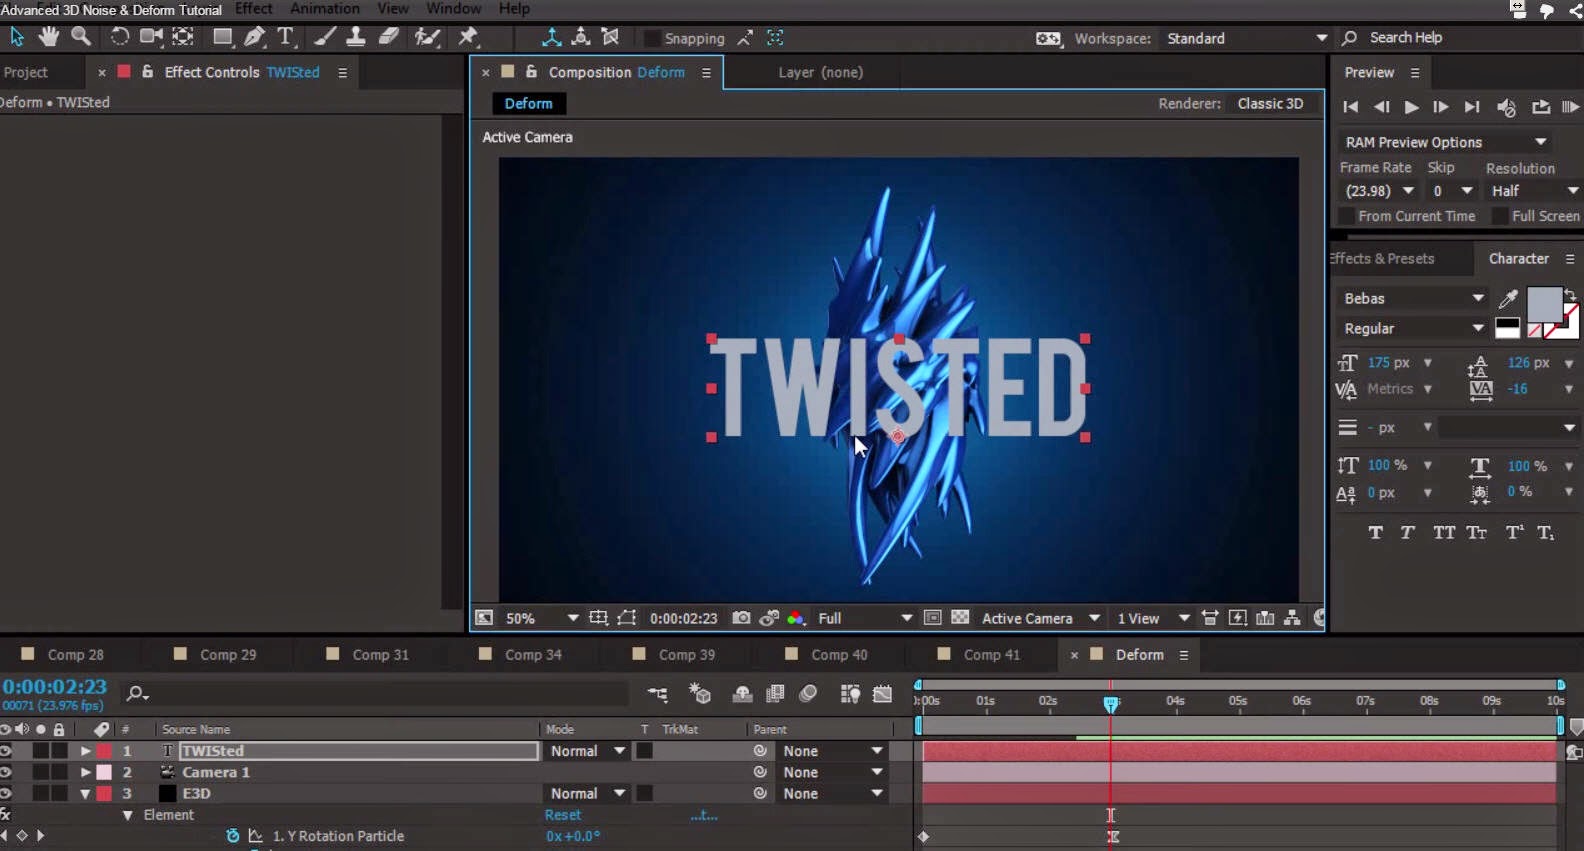The height and width of the screenshot is (851, 1584).
Task: Click the Classic 3D renderer link
Action: click(1270, 103)
